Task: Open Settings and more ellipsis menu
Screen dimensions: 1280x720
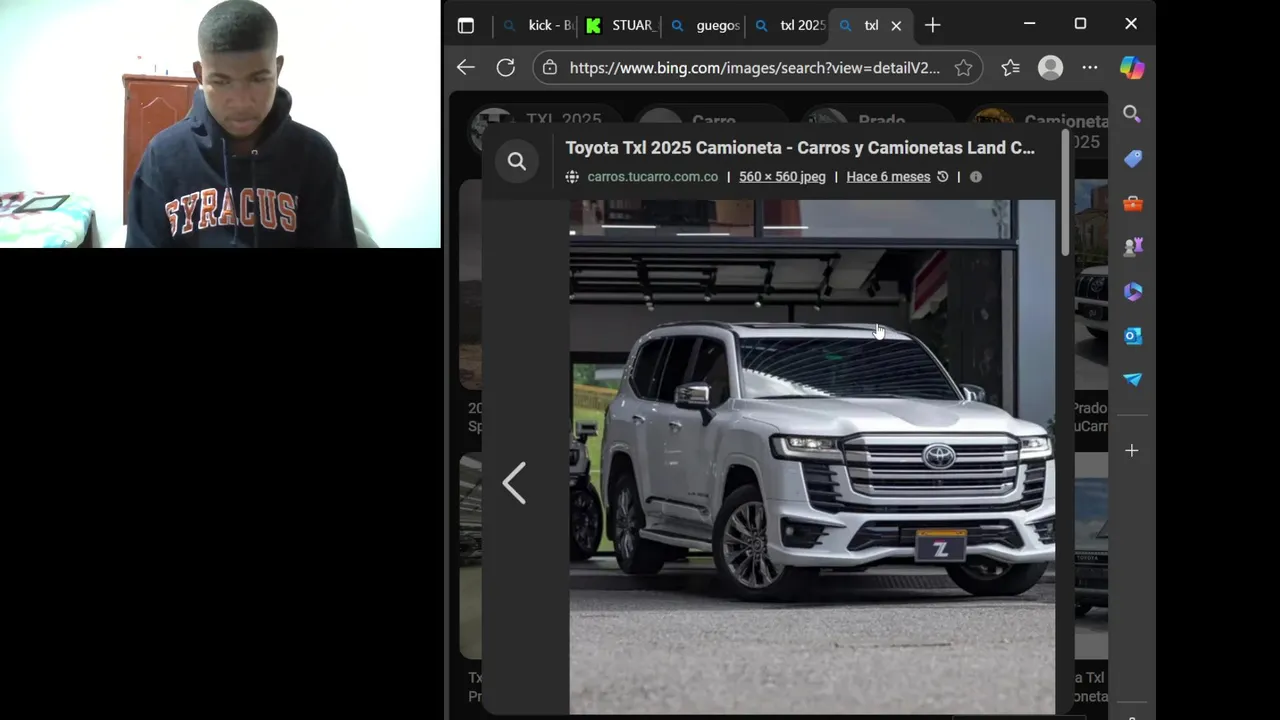Action: 1090,68
